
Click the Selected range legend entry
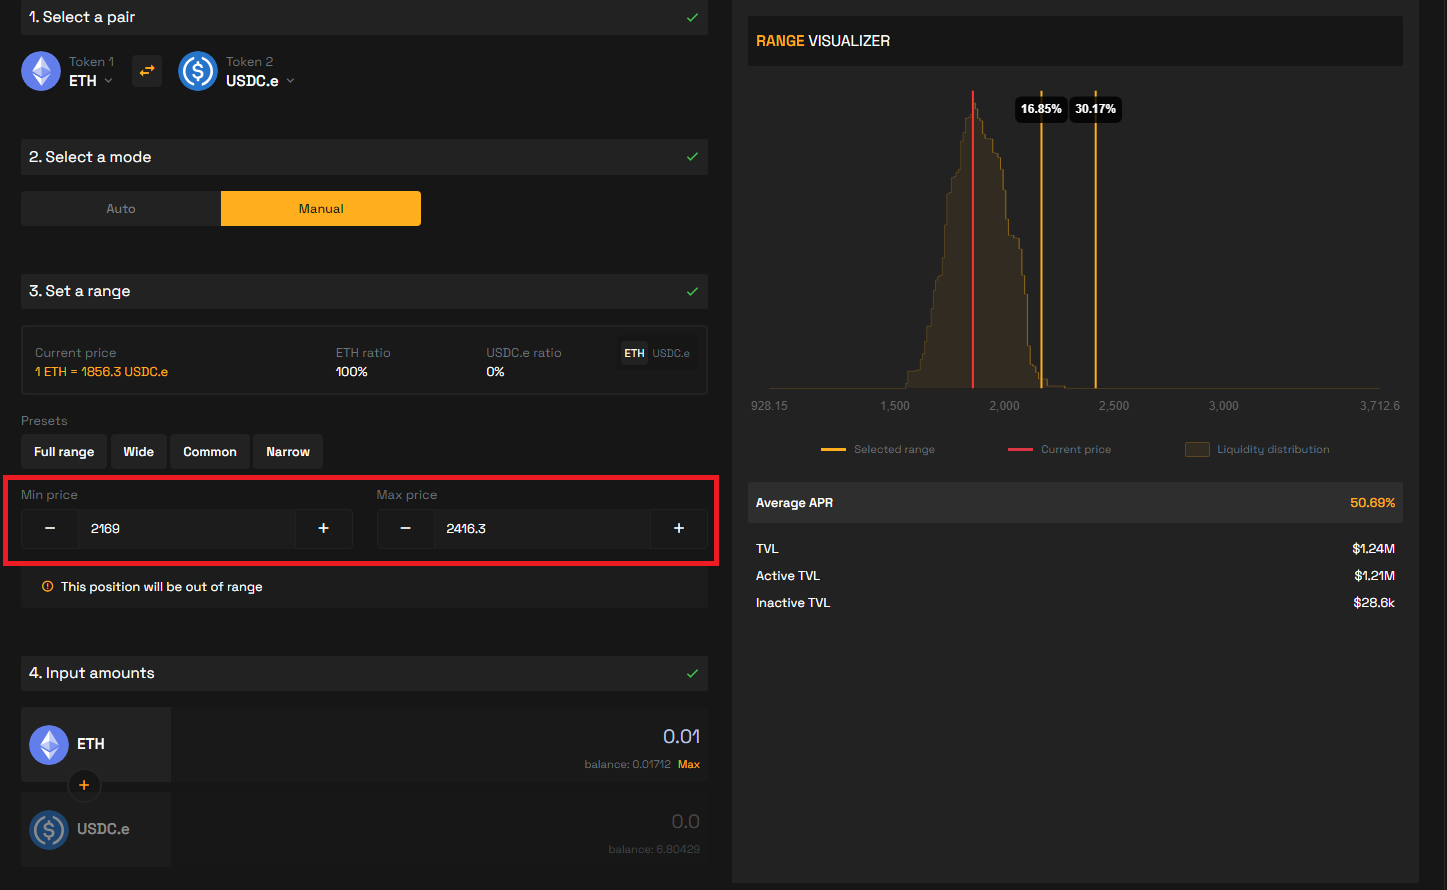878,450
